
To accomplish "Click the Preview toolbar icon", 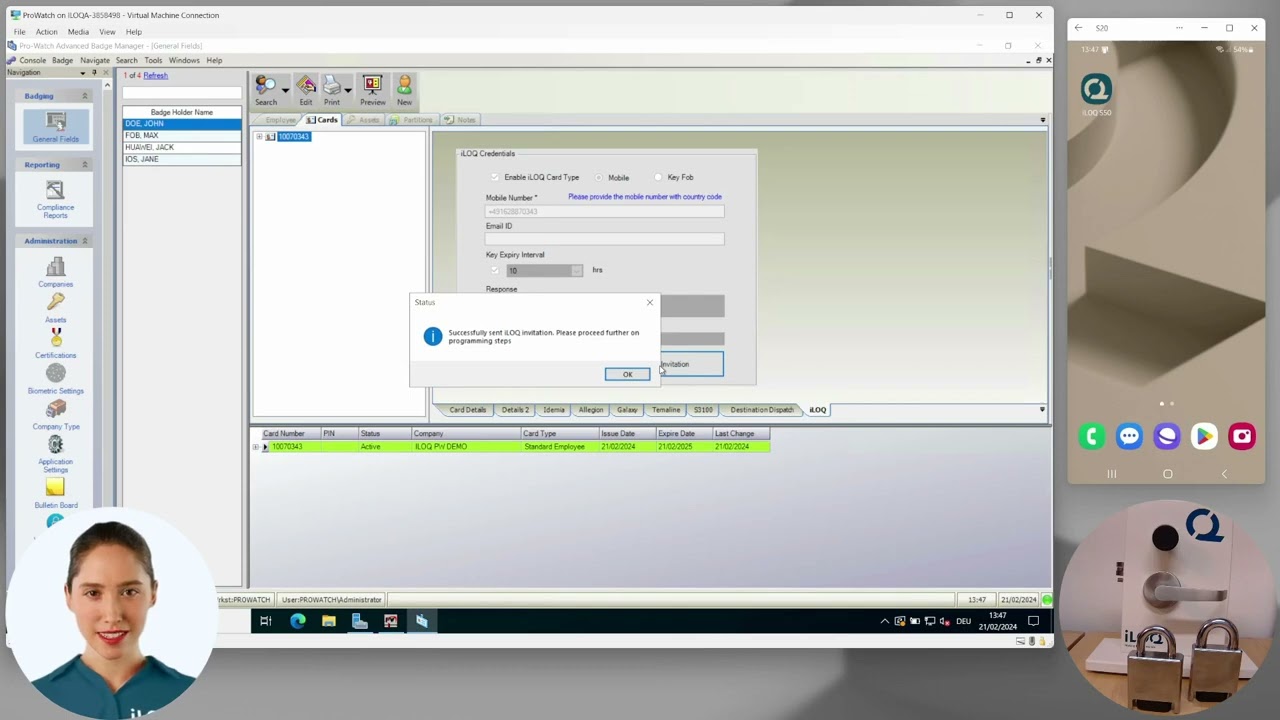I will 373,89.
